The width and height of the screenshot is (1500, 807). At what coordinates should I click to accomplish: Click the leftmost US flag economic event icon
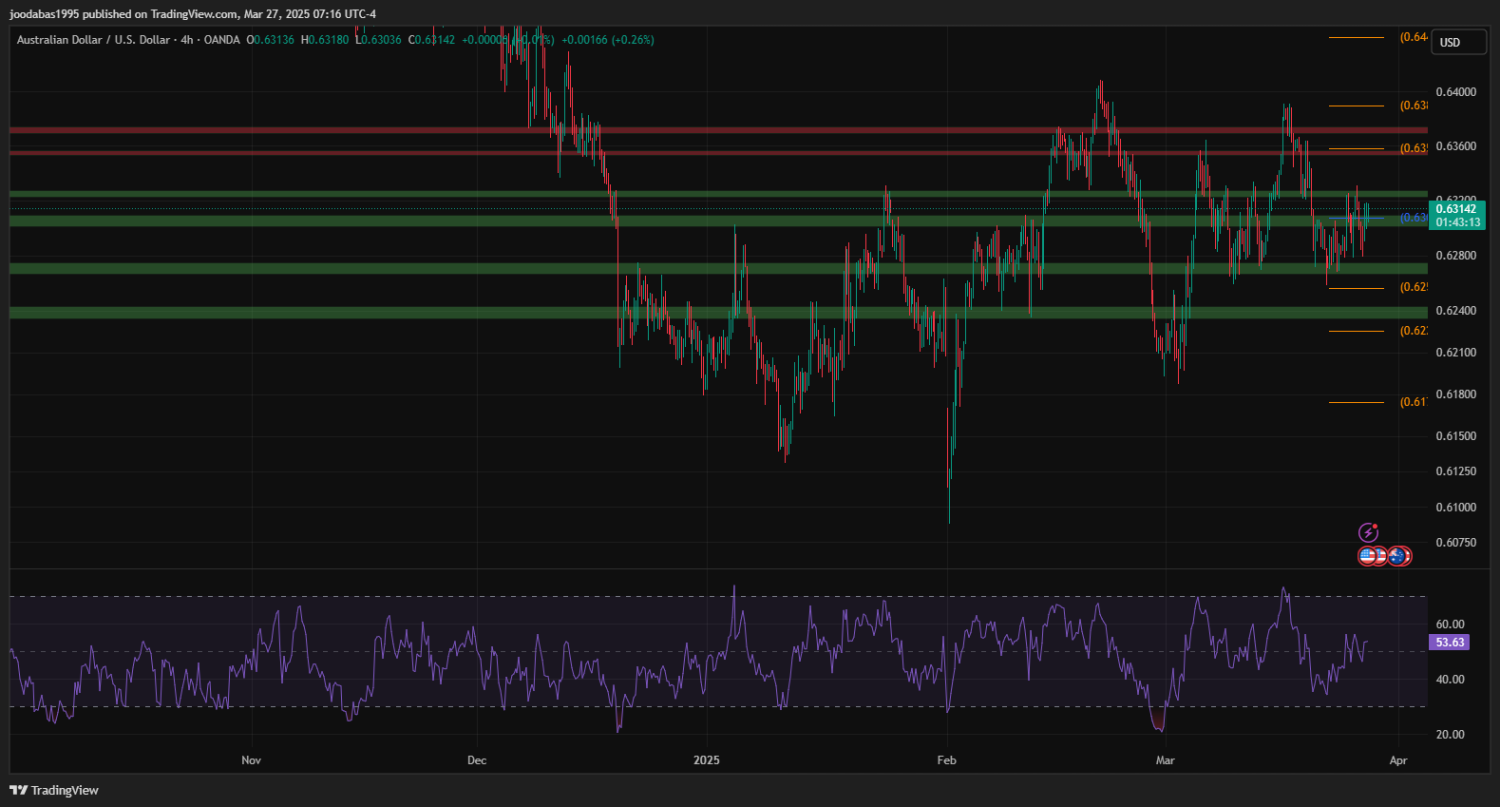pos(1367,556)
